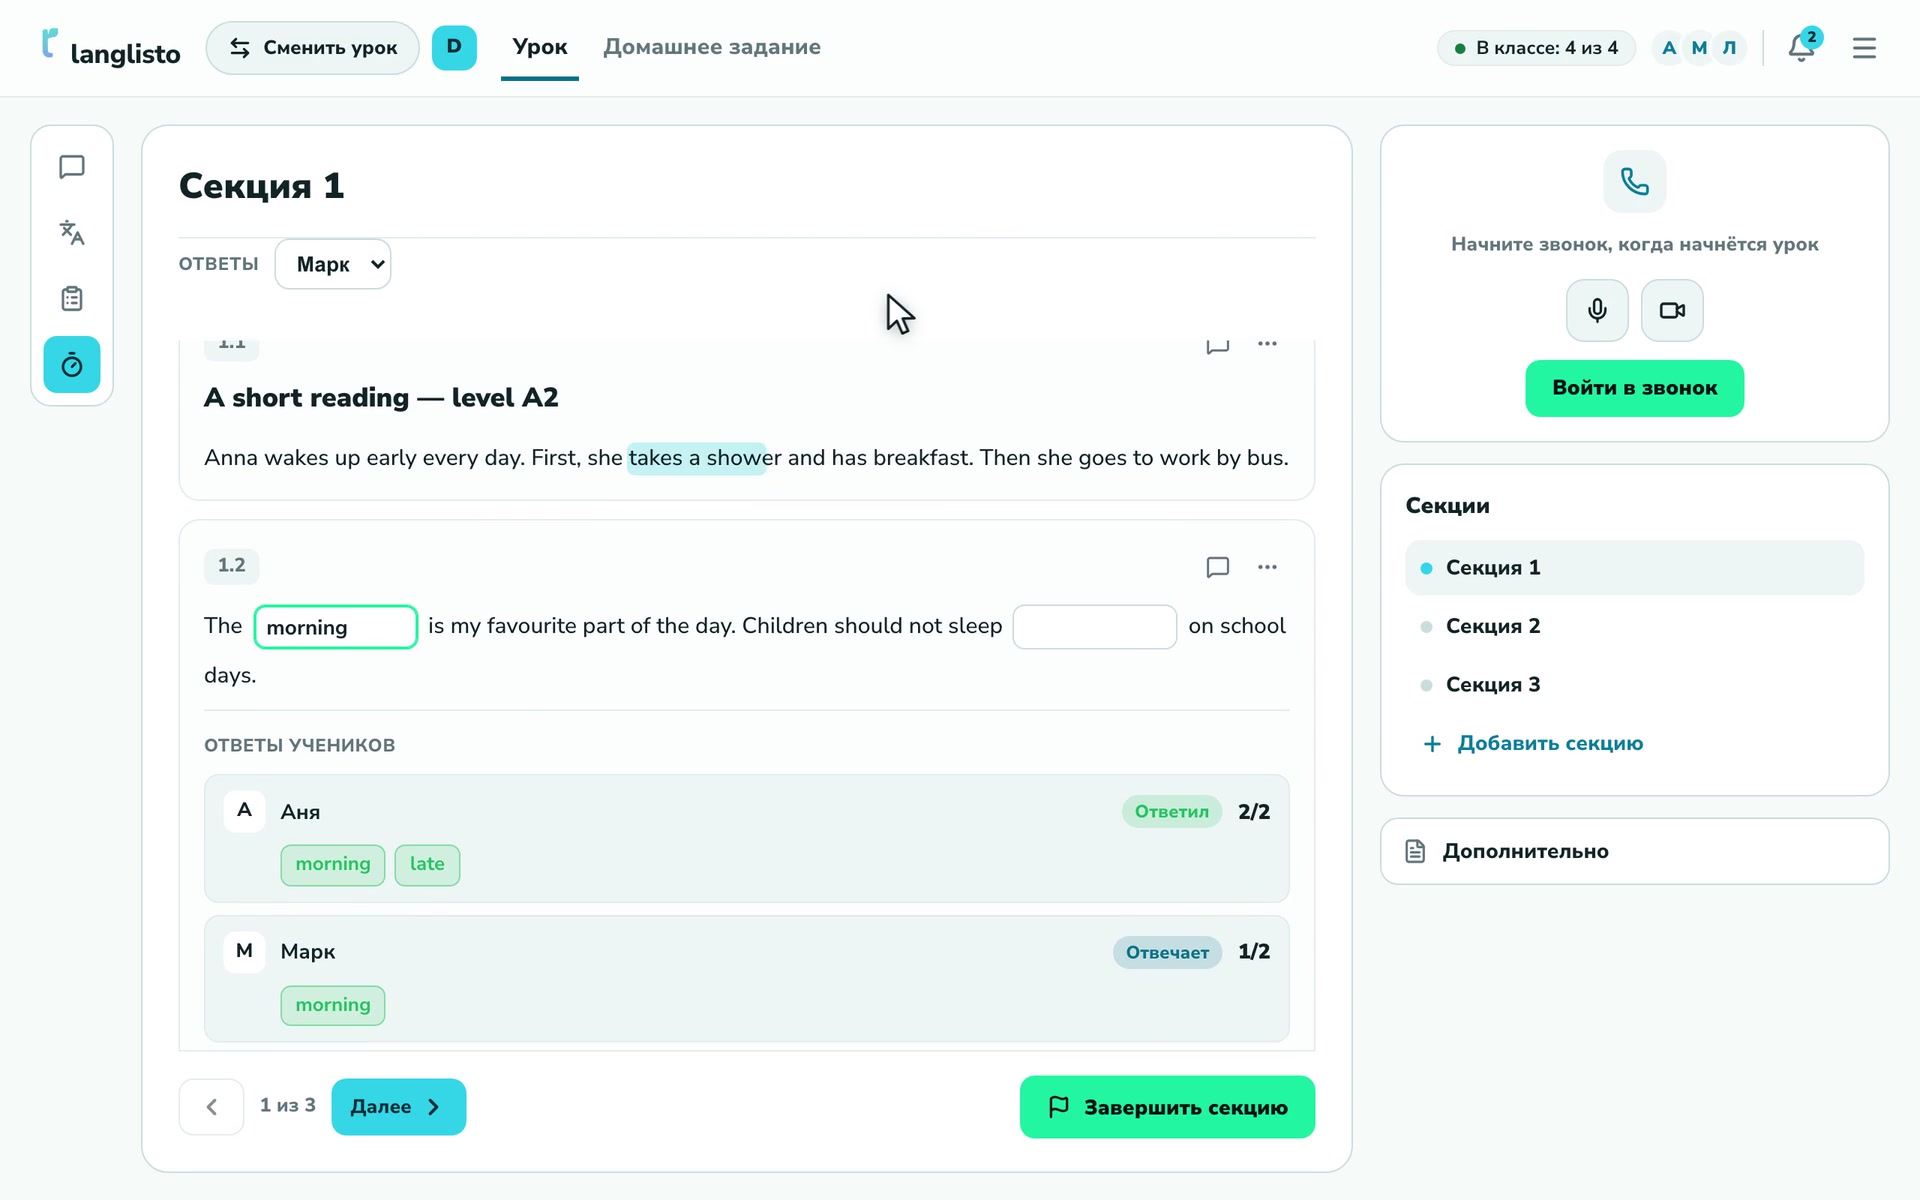This screenshot has width=1920, height=1200.
Task: Open comment icon for exercise 1.2
Action: click(x=1217, y=567)
